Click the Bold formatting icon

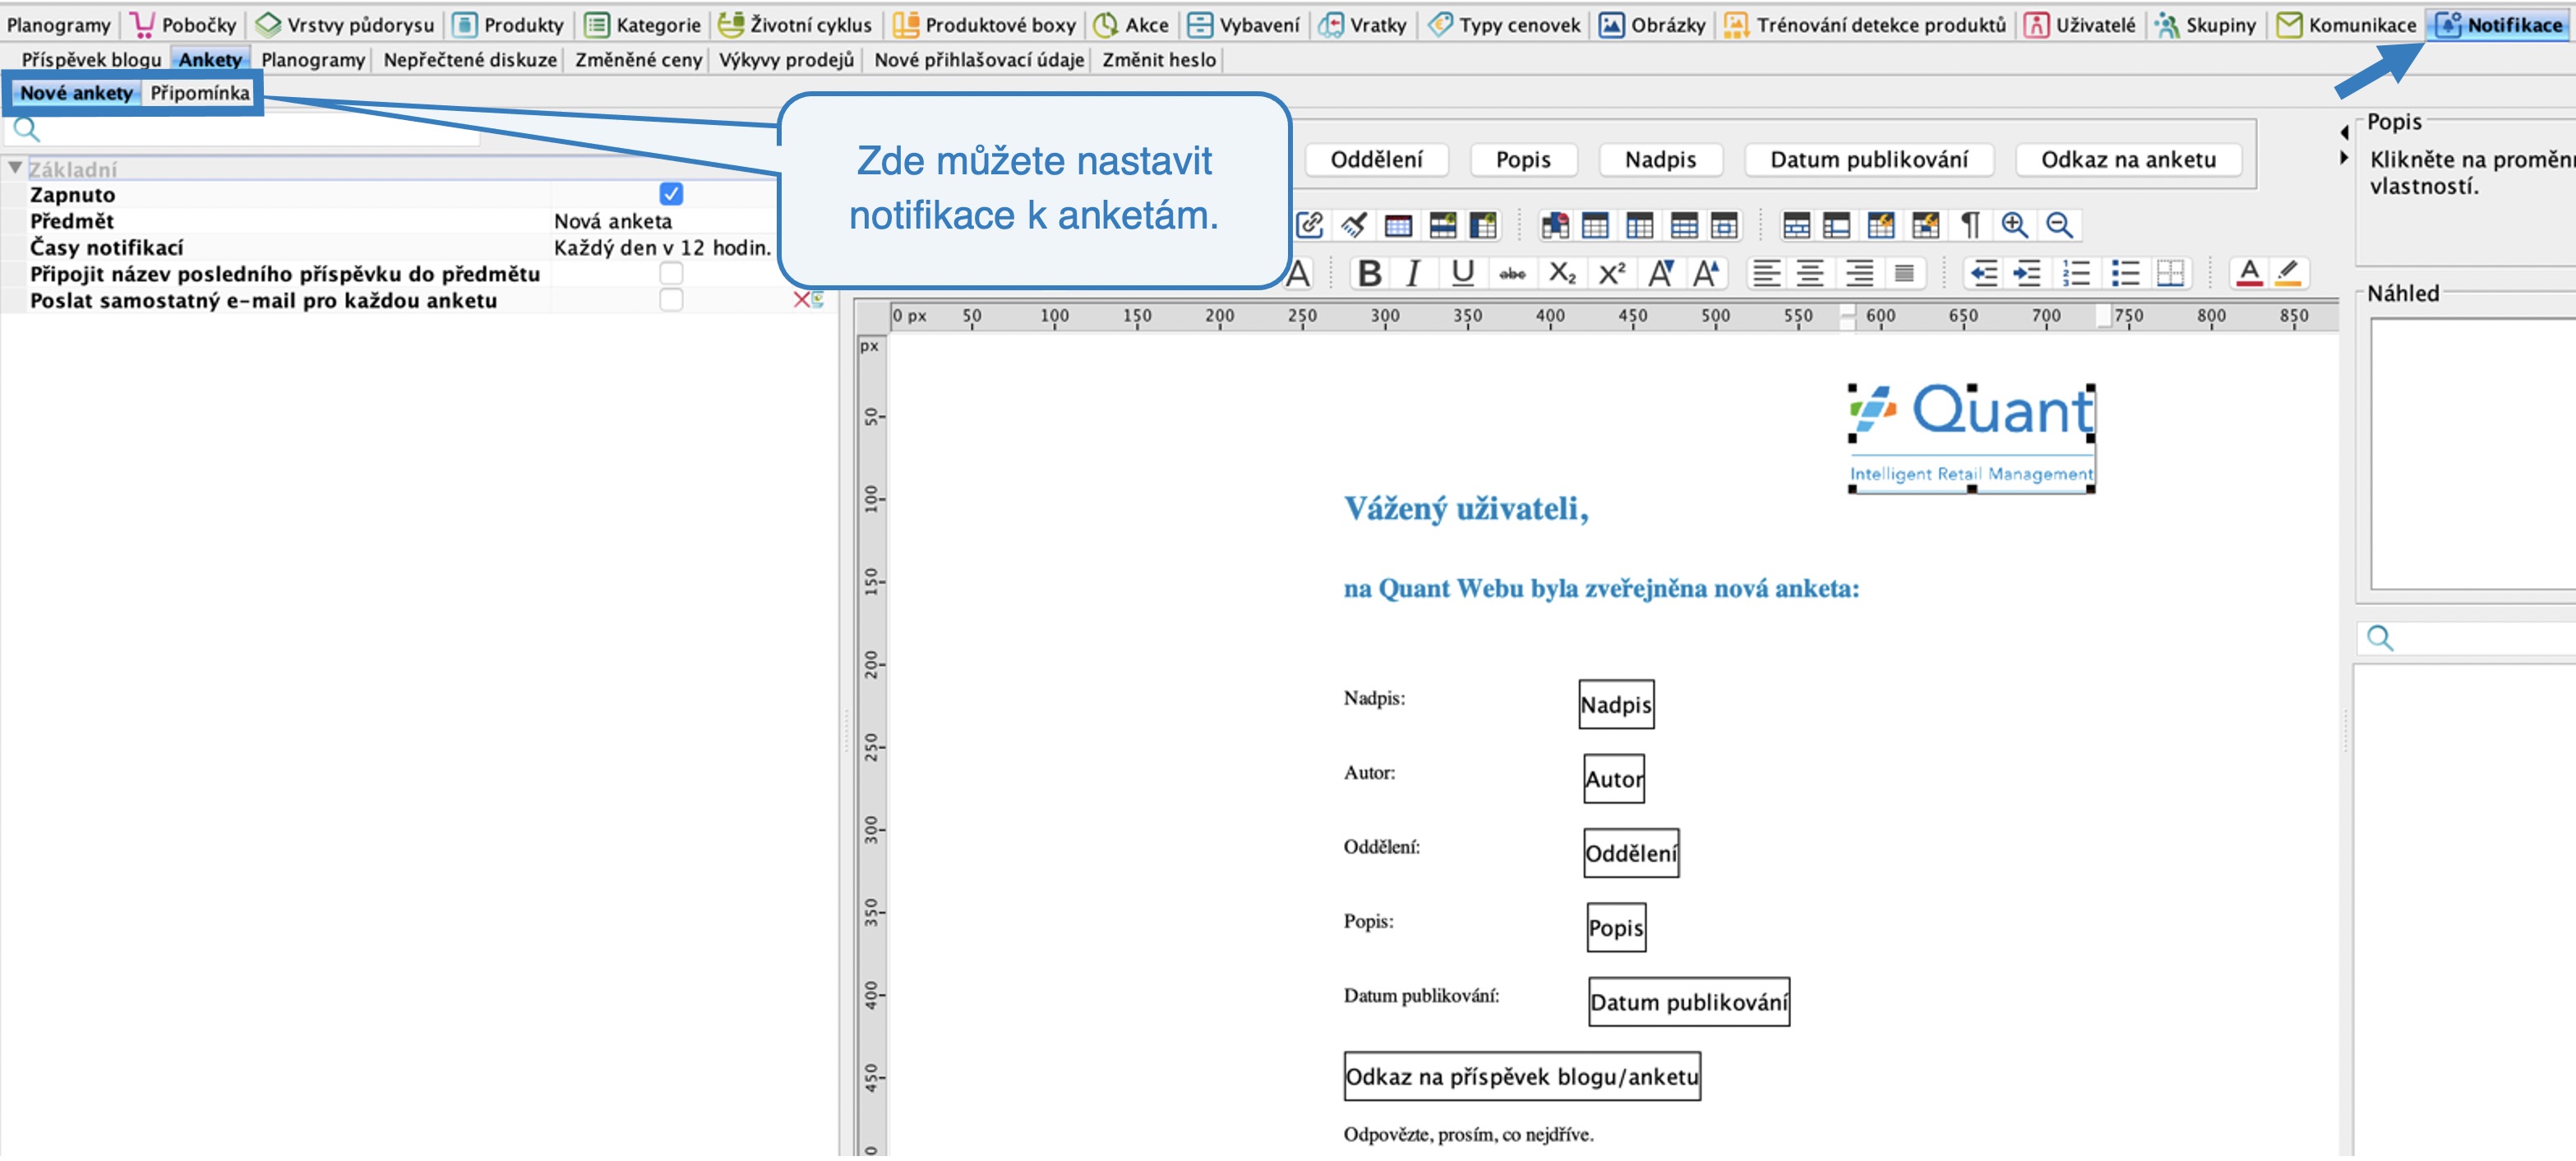pos(1370,273)
